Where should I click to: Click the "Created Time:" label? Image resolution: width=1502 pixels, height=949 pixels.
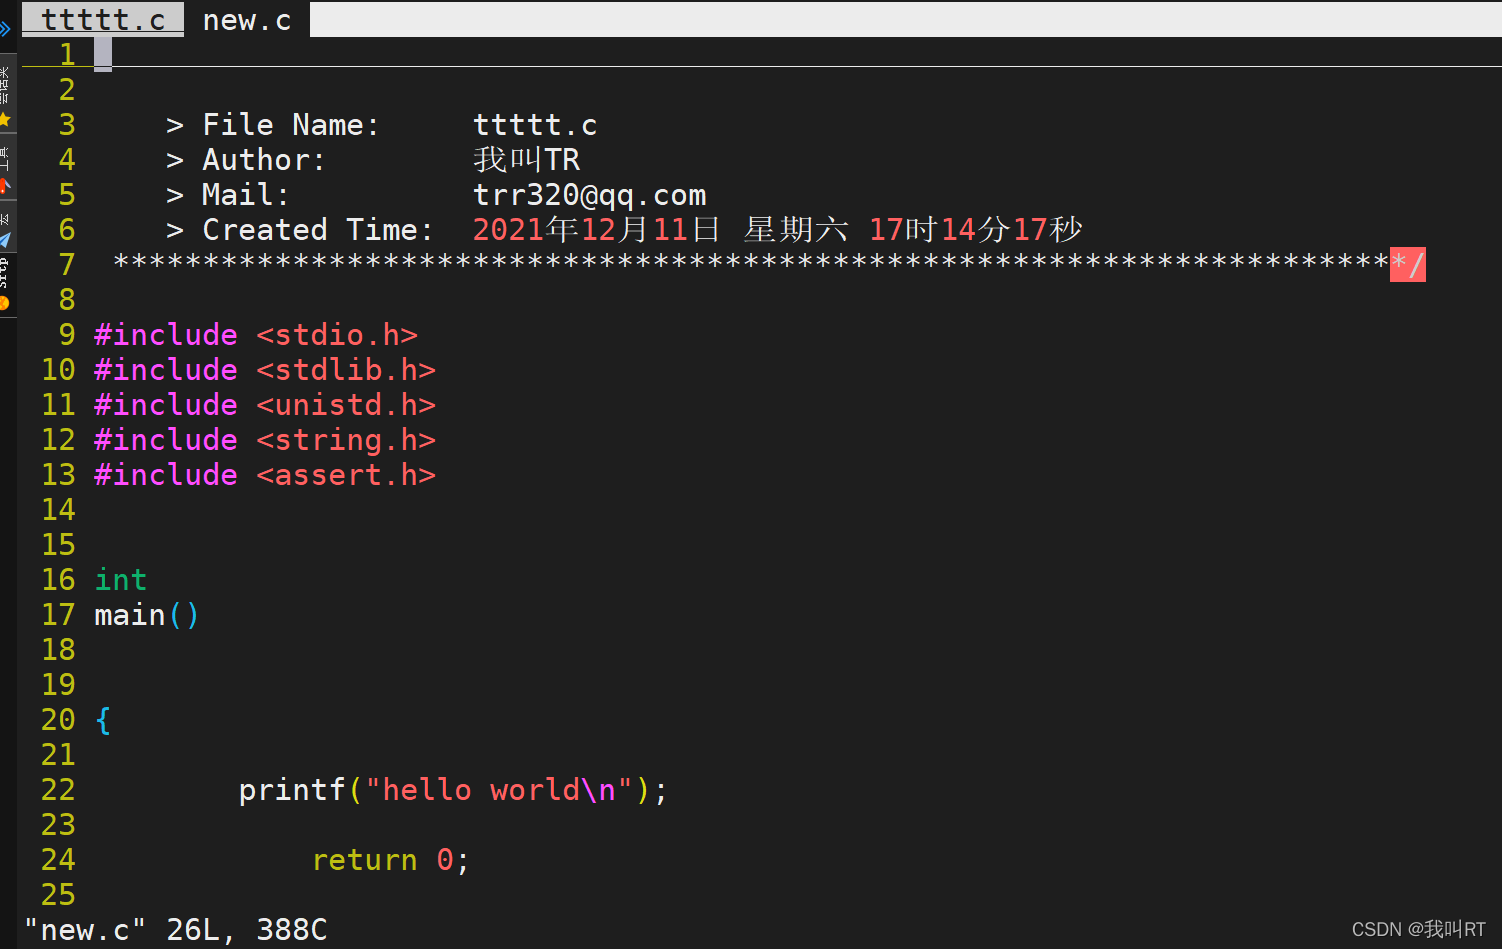tap(318, 230)
